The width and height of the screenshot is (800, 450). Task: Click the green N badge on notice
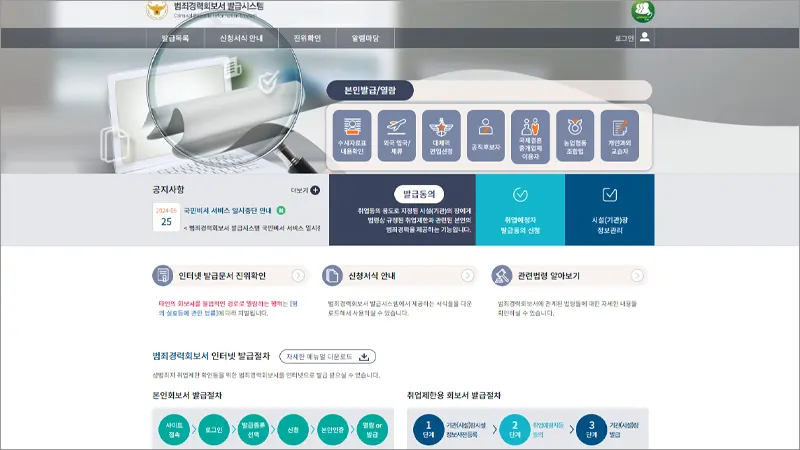pos(281,210)
